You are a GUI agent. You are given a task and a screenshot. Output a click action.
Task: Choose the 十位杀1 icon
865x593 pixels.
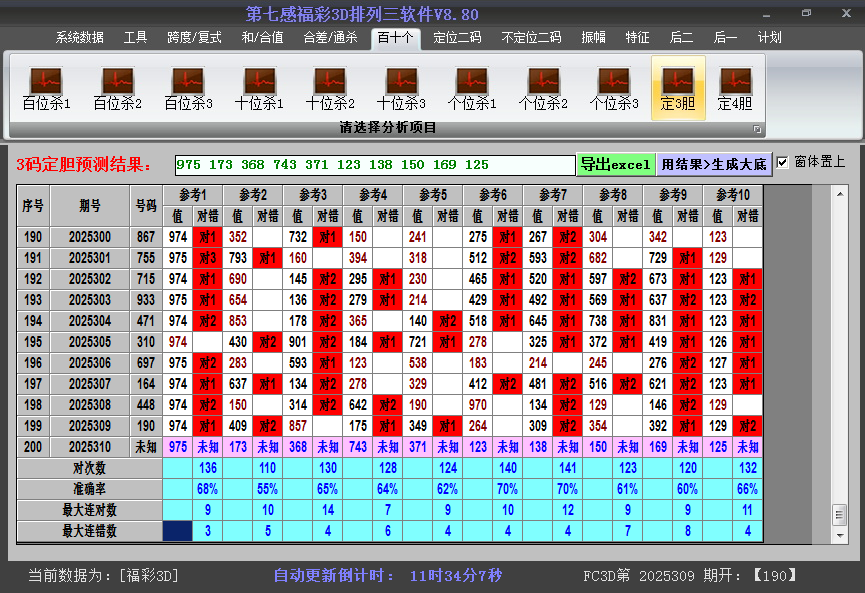pos(259,88)
